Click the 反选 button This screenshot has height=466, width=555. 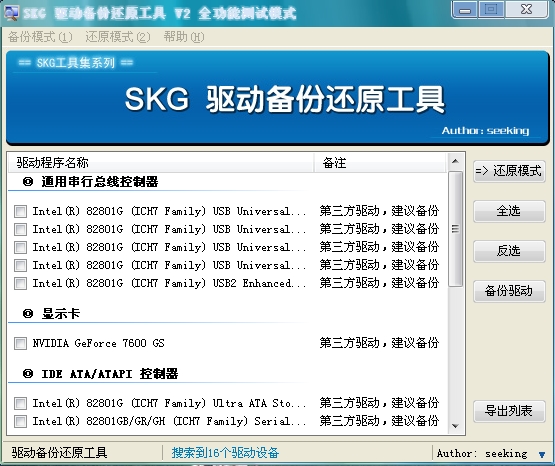pos(509,251)
